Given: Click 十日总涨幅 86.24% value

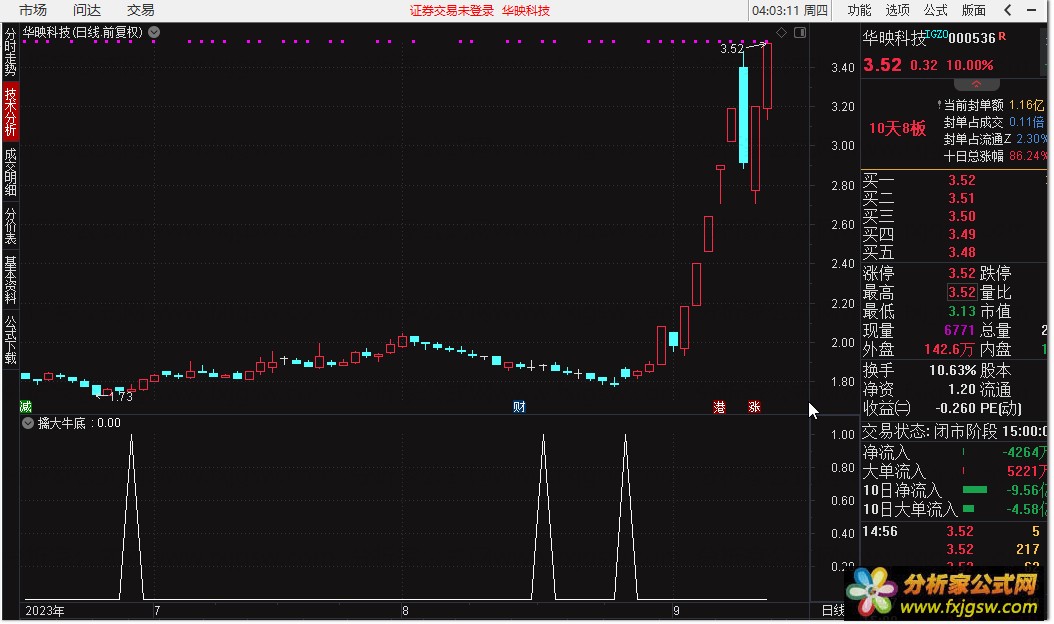Looking at the screenshot, I should [x=1028, y=156].
